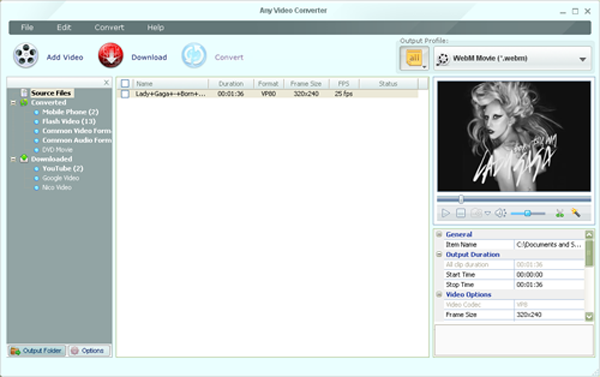Collapse the Video Options section

click(x=439, y=294)
